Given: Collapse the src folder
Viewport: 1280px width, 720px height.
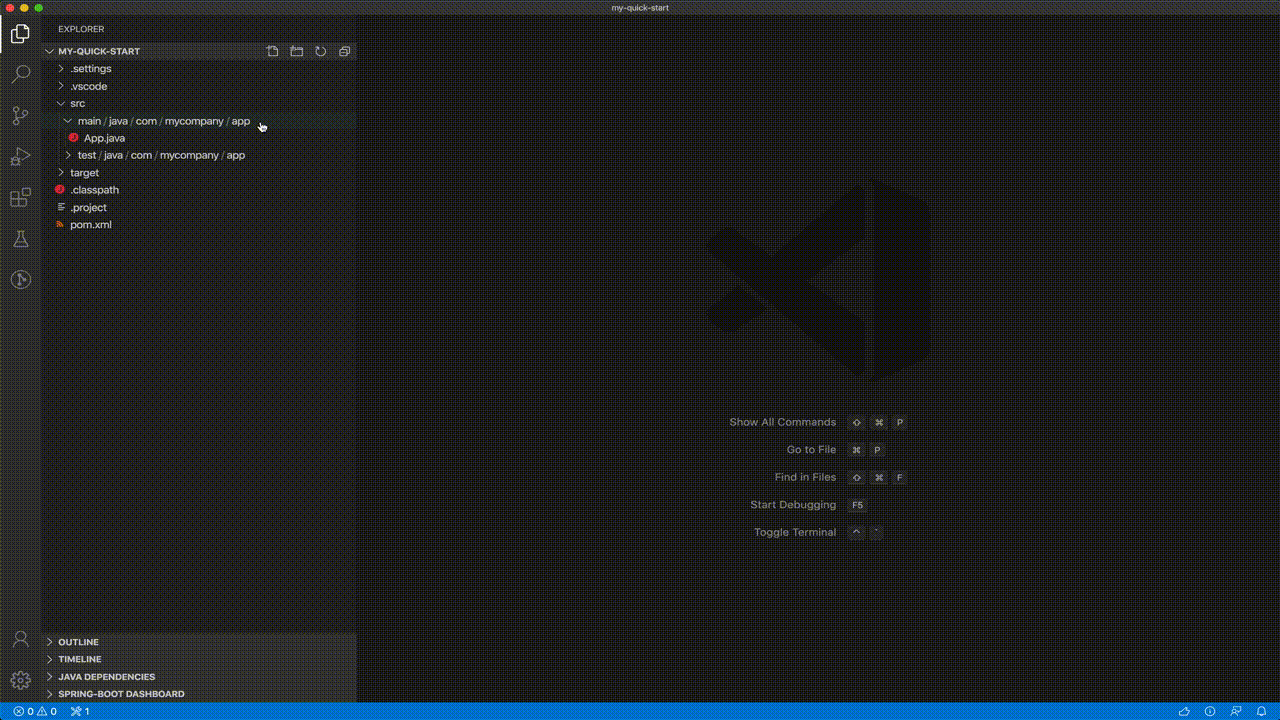Looking at the screenshot, I should click(x=61, y=103).
